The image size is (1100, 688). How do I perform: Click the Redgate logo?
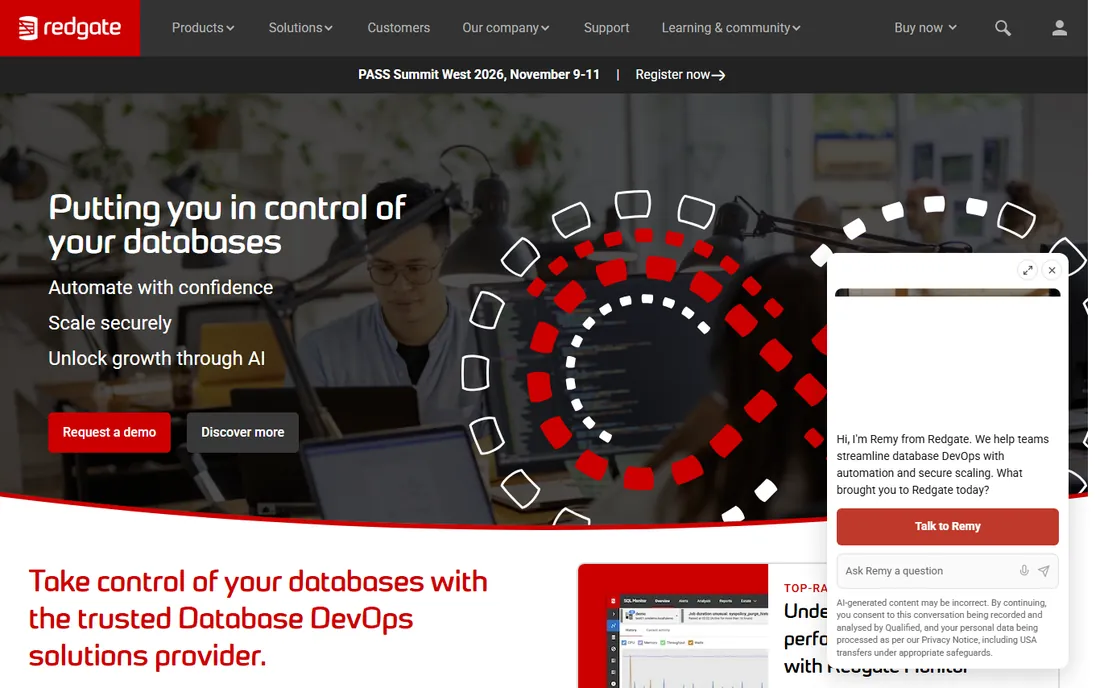[x=69, y=28]
